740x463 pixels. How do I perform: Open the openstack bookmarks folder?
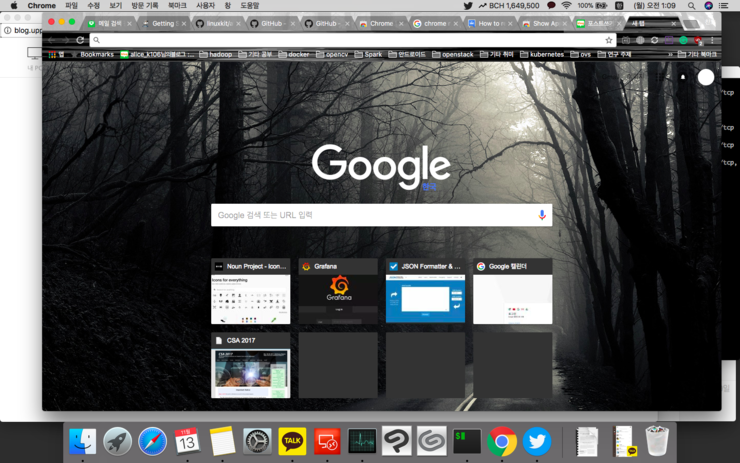pos(453,54)
